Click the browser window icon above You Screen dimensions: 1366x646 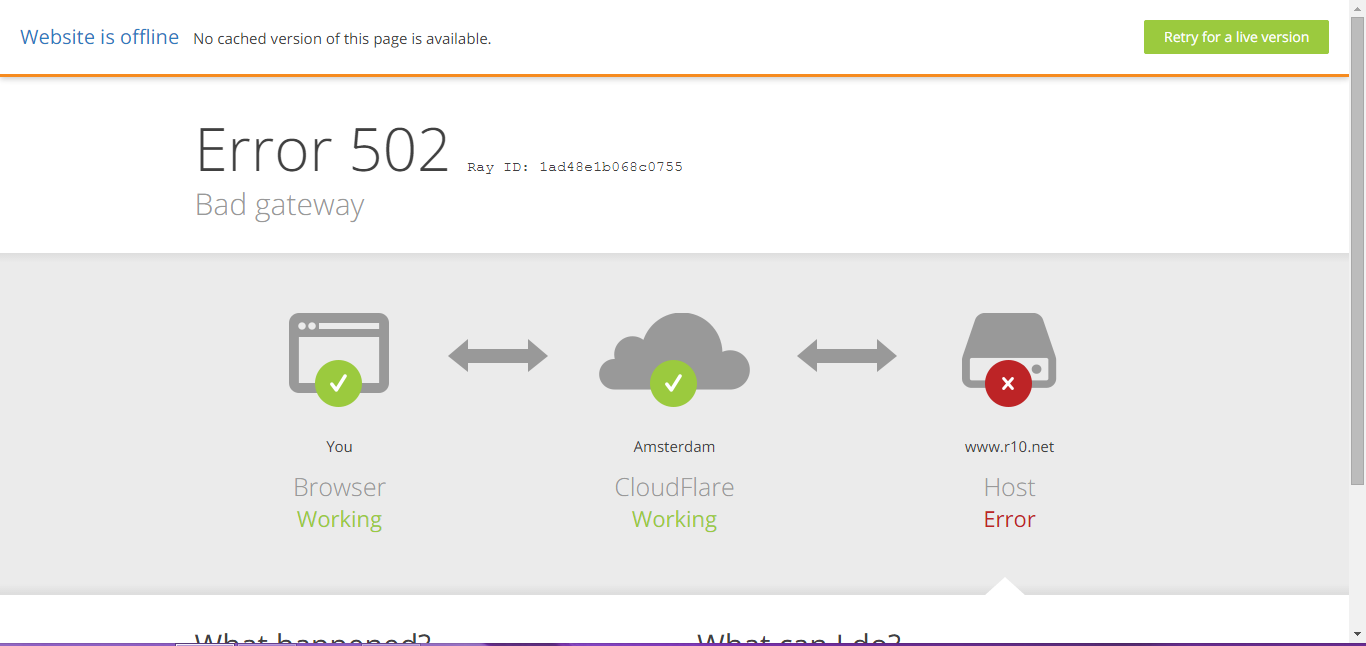(339, 359)
